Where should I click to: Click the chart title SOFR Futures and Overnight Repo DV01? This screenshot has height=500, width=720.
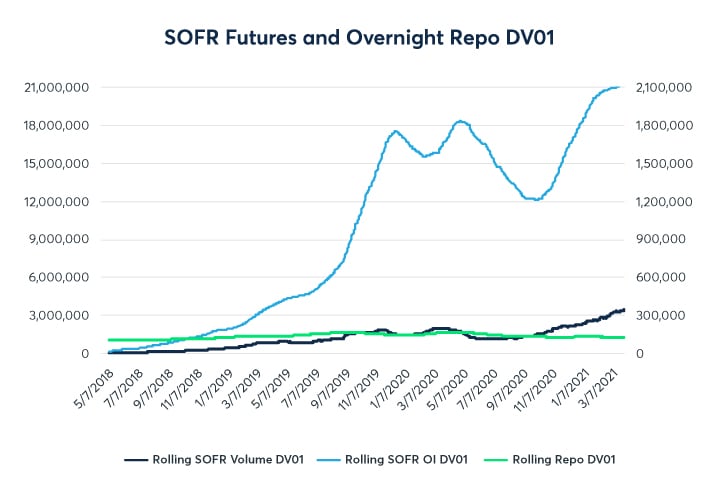point(359,36)
